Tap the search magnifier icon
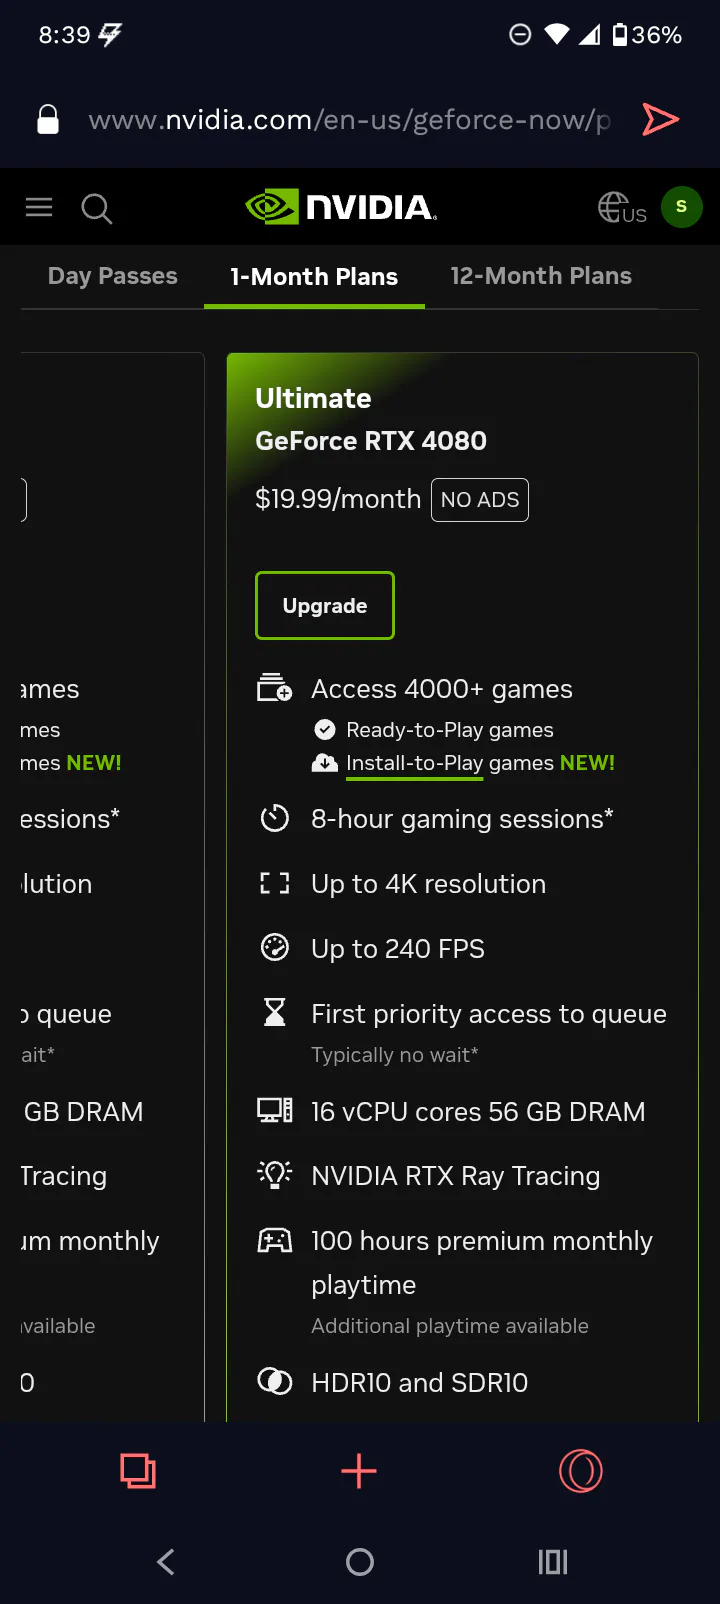The width and height of the screenshot is (720, 1604). (96, 208)
